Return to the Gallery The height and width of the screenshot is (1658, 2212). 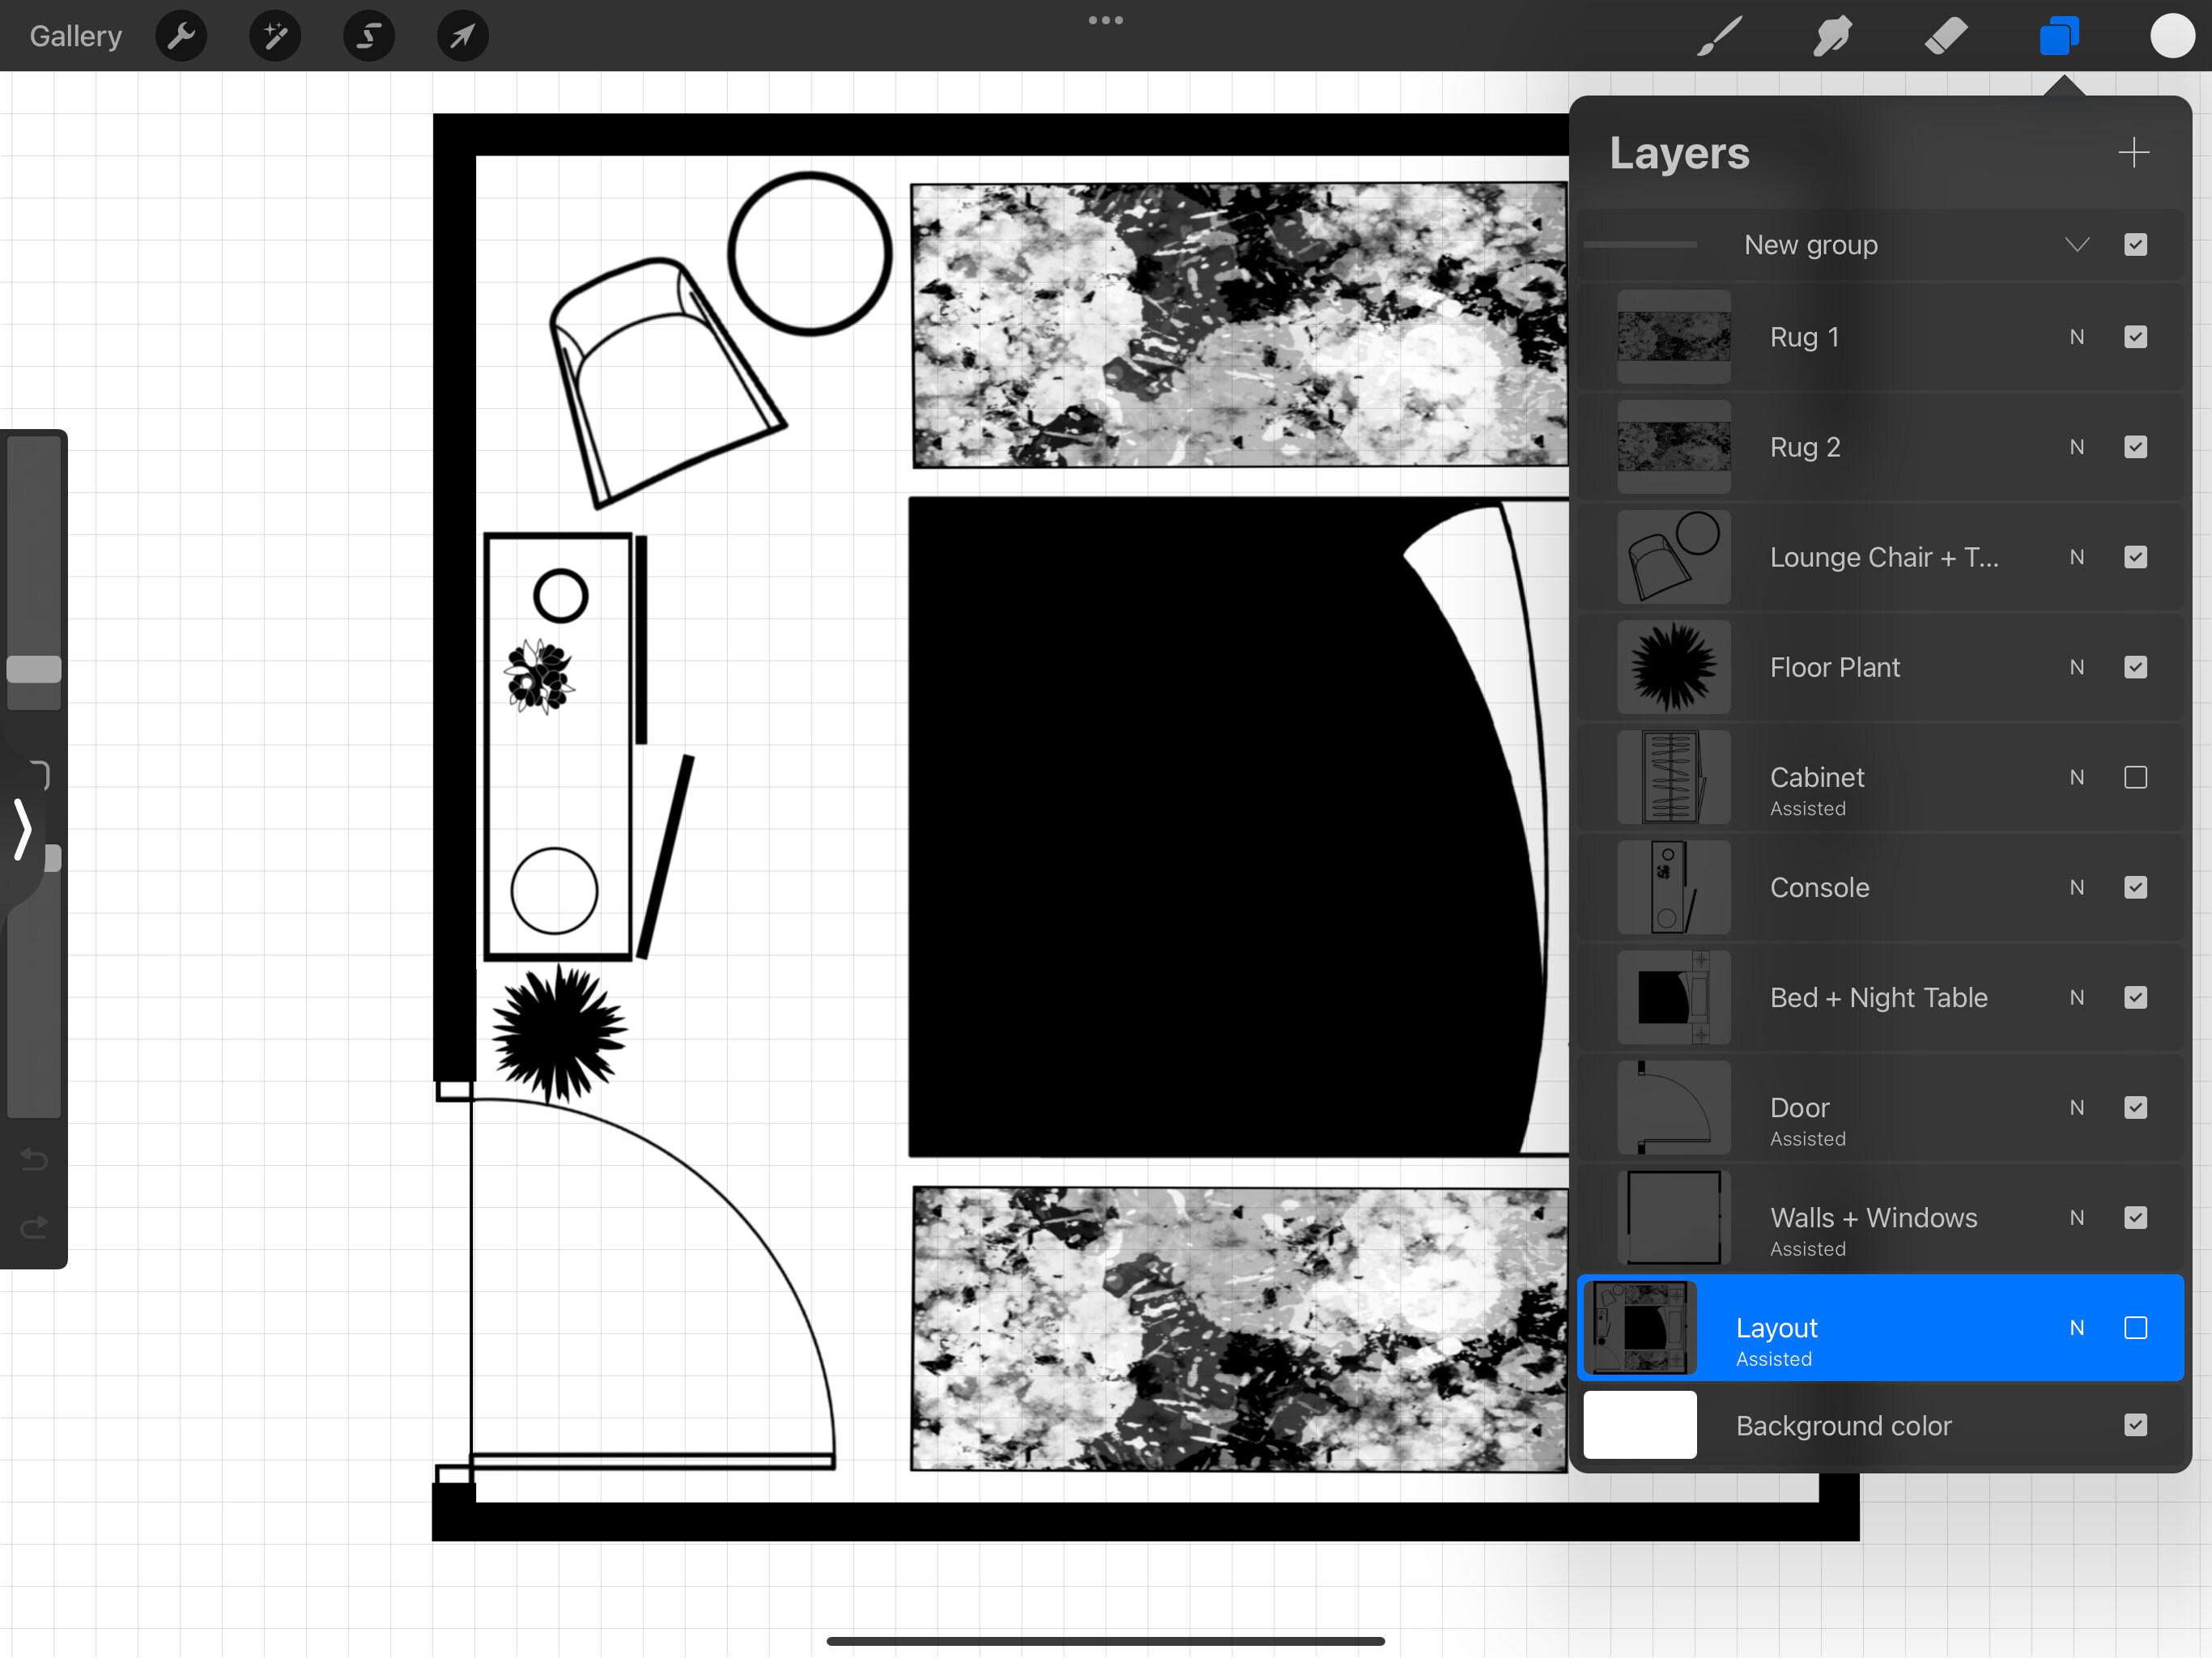point(75,35)
